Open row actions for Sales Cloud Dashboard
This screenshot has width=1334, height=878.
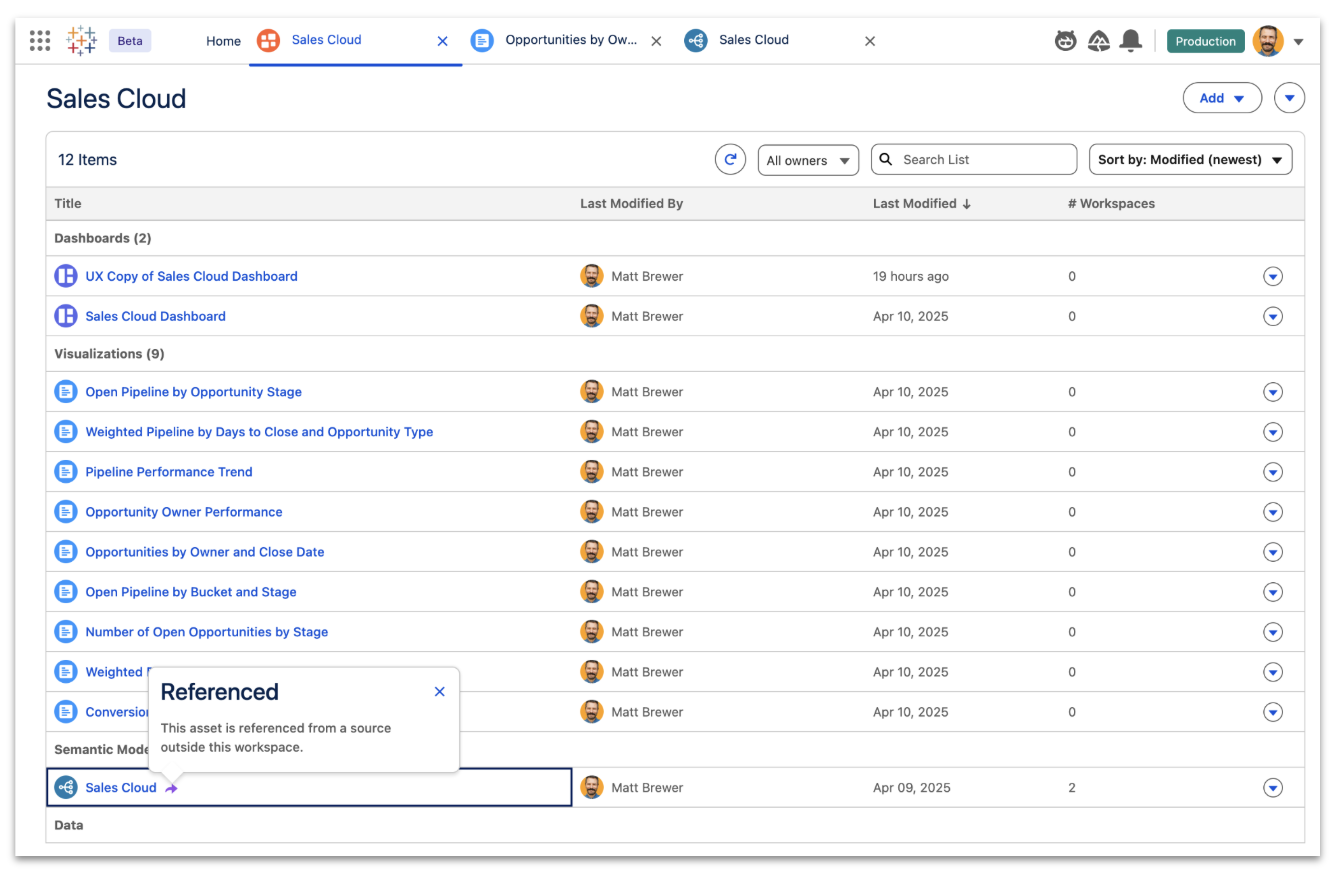(x=1272, y=317)
